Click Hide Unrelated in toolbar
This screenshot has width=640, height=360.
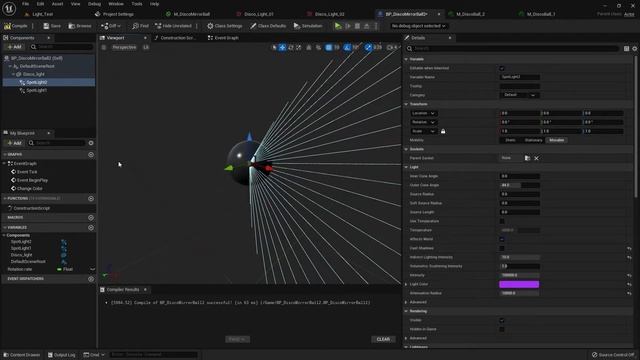pos(173,26)
